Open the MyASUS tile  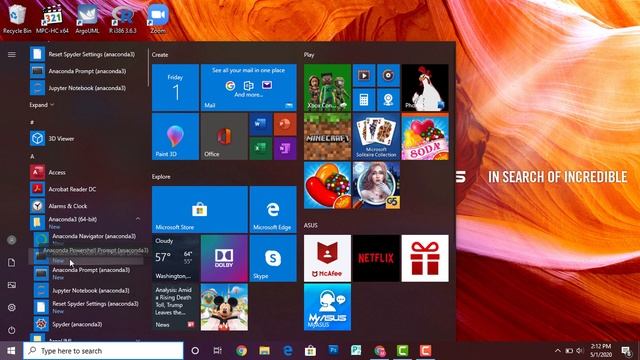[x=327, y=307]
